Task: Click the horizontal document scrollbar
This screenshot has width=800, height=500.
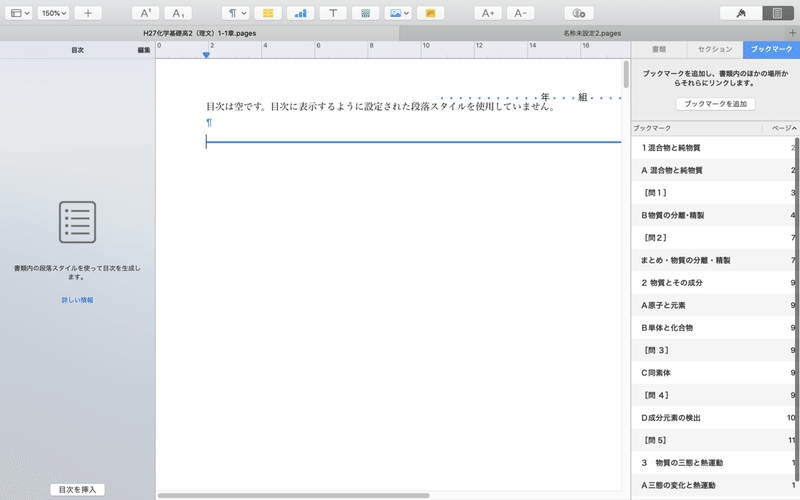Action: (x=293, y=495)
